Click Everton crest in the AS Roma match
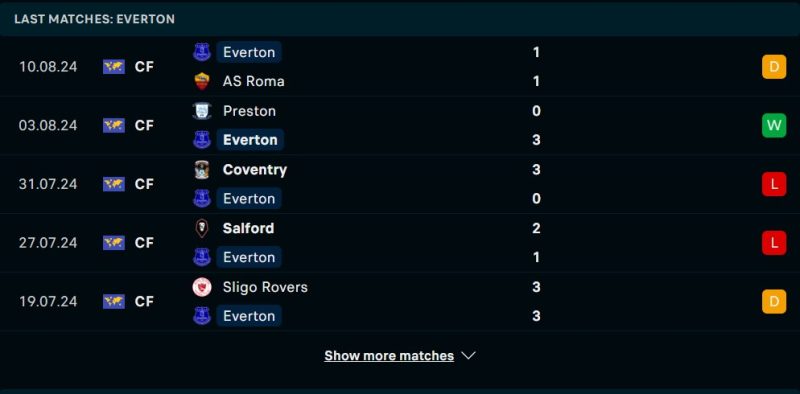Image resolution: width=800 pixels, height=394 pixels. 202,52
